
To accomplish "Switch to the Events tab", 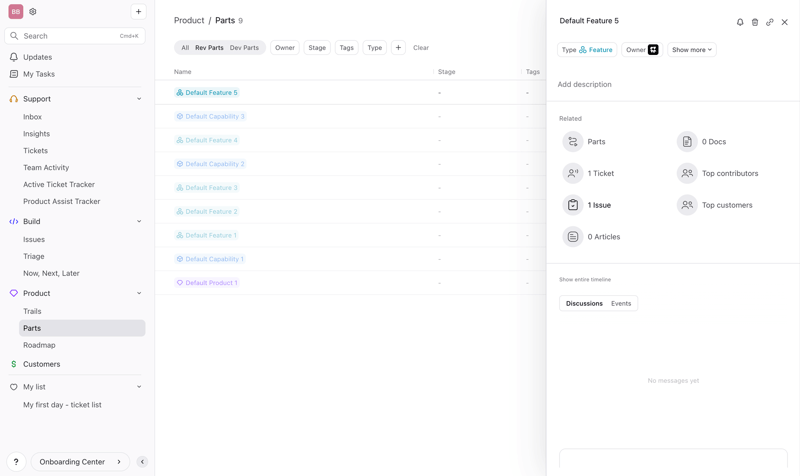I will pos(621,304).
